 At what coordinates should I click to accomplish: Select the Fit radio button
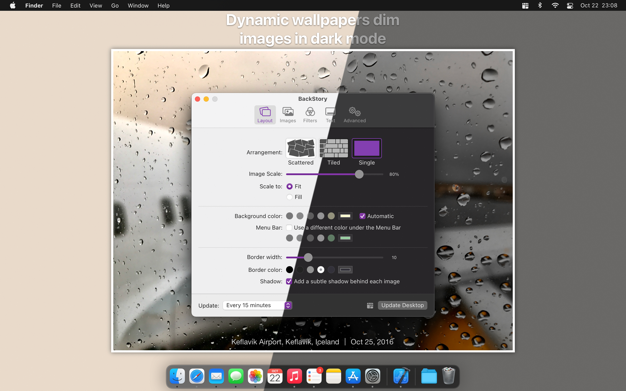289,187
